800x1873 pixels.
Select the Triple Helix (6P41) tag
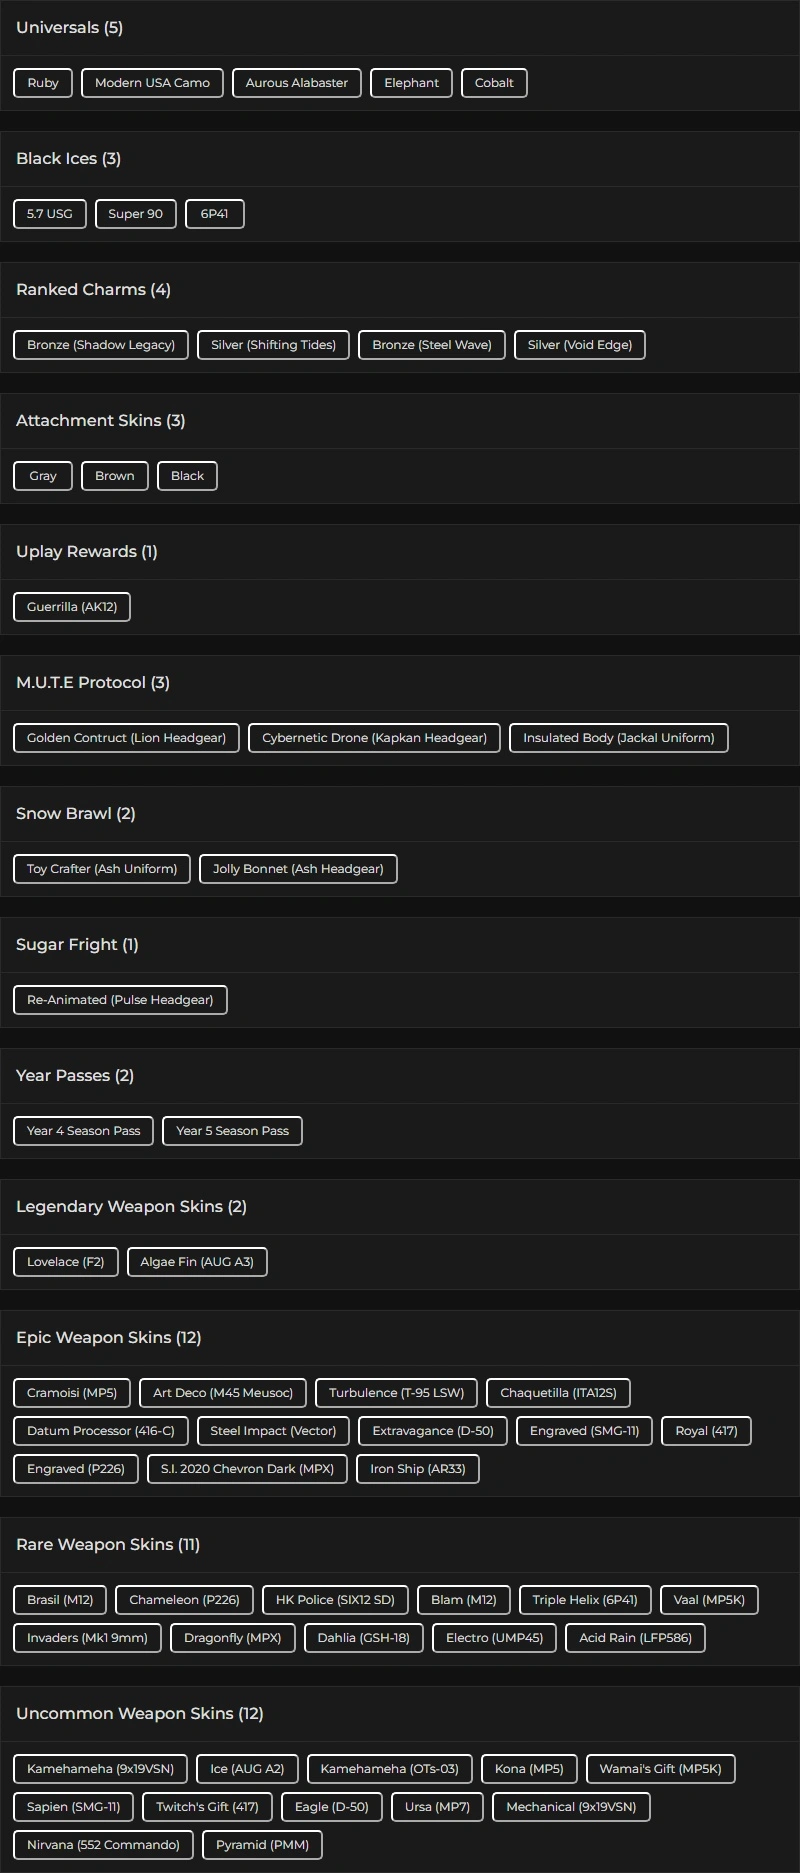click(x=585, y=1600)
